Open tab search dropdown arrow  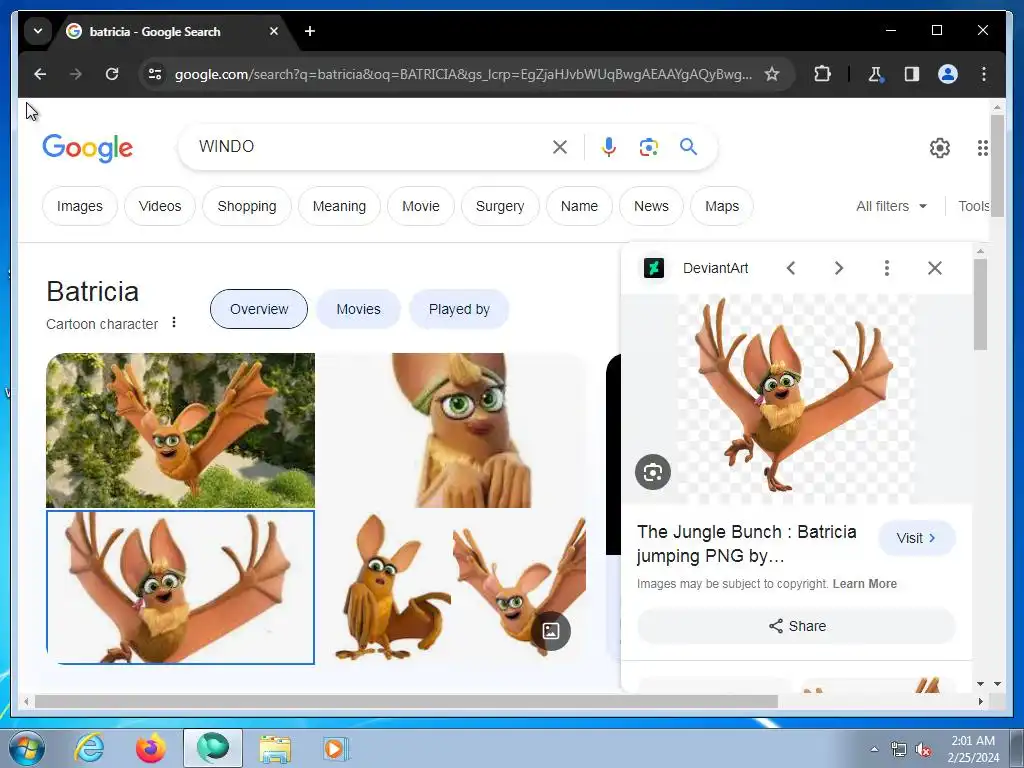pyautogui.click(x=38, y=31)
